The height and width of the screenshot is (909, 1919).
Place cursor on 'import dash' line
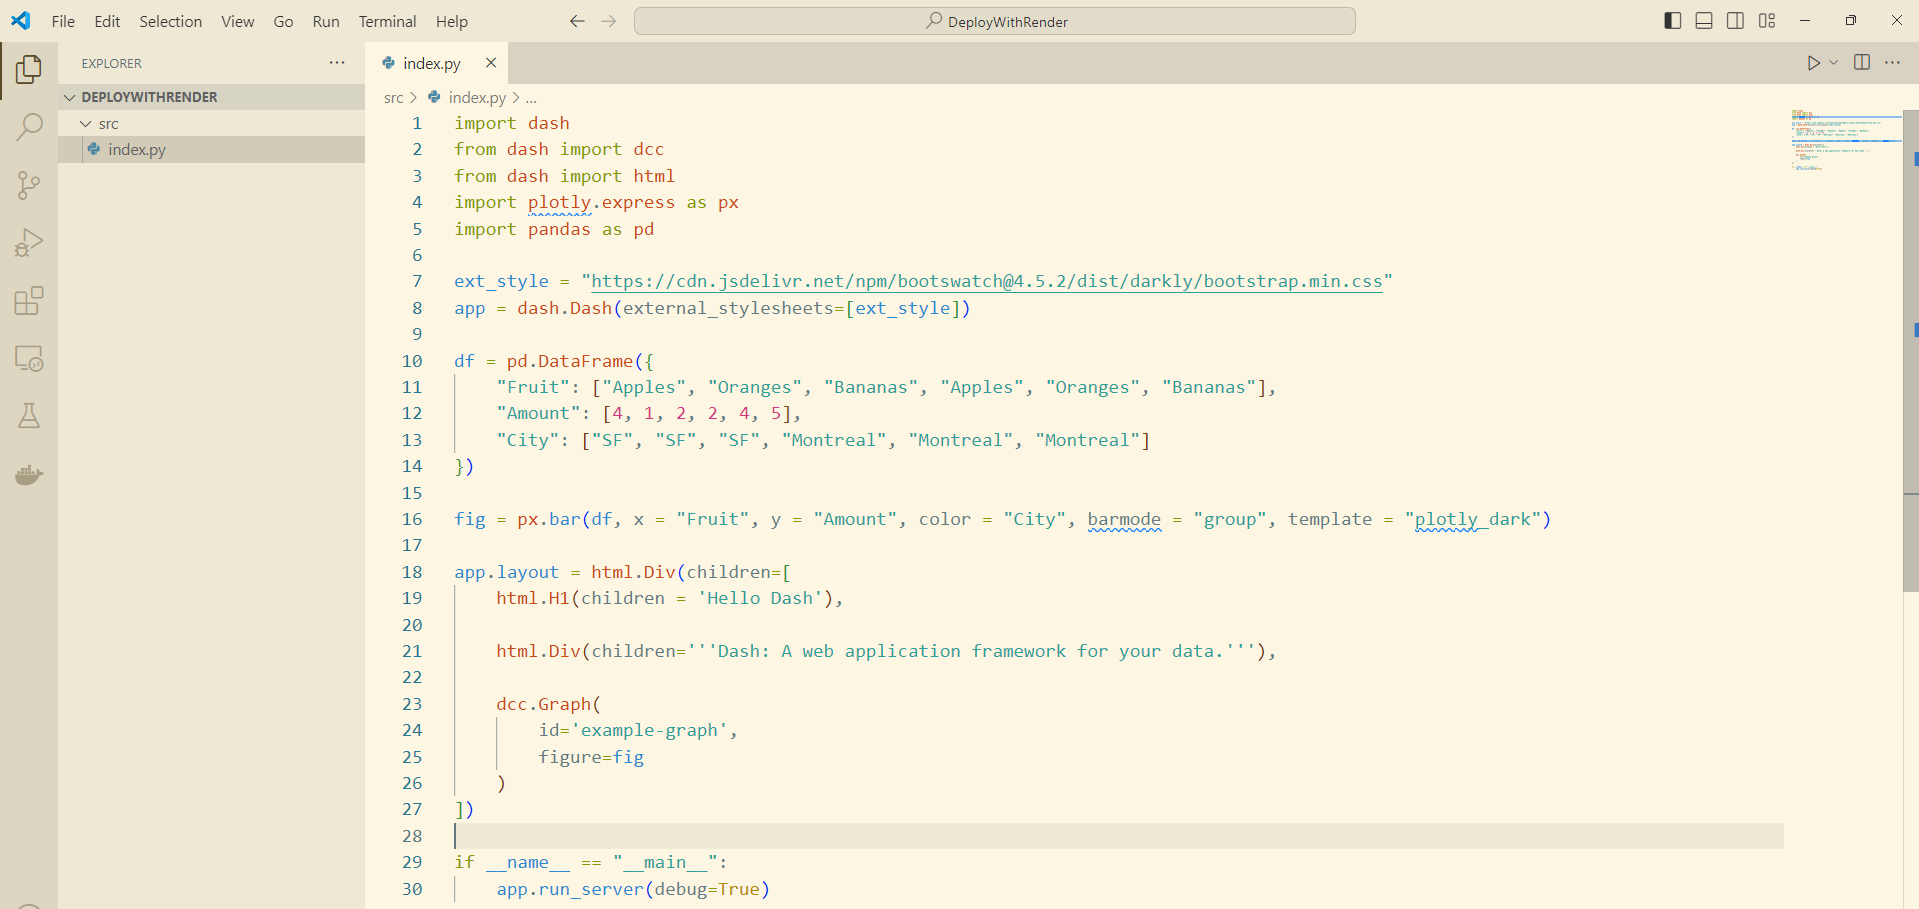[x=512, y=123]
